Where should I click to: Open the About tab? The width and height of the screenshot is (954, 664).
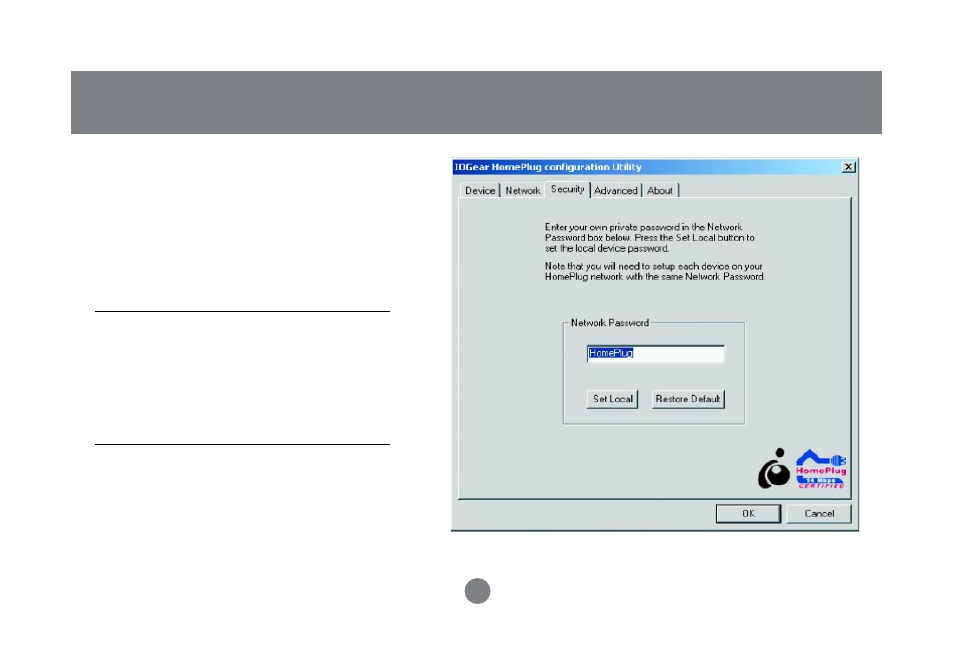tap(660, 190)
